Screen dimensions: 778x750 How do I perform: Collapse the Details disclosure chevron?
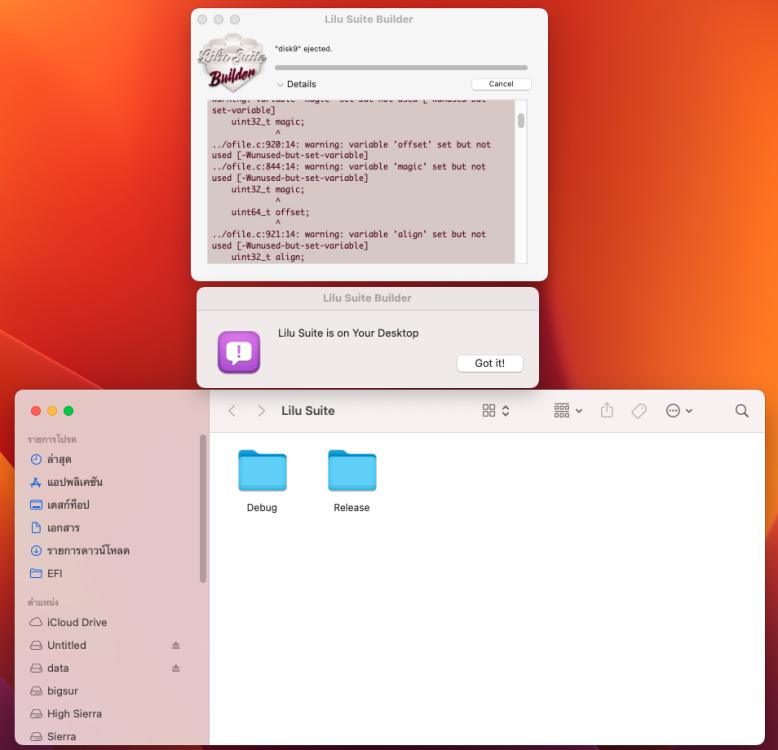[280, 84]
